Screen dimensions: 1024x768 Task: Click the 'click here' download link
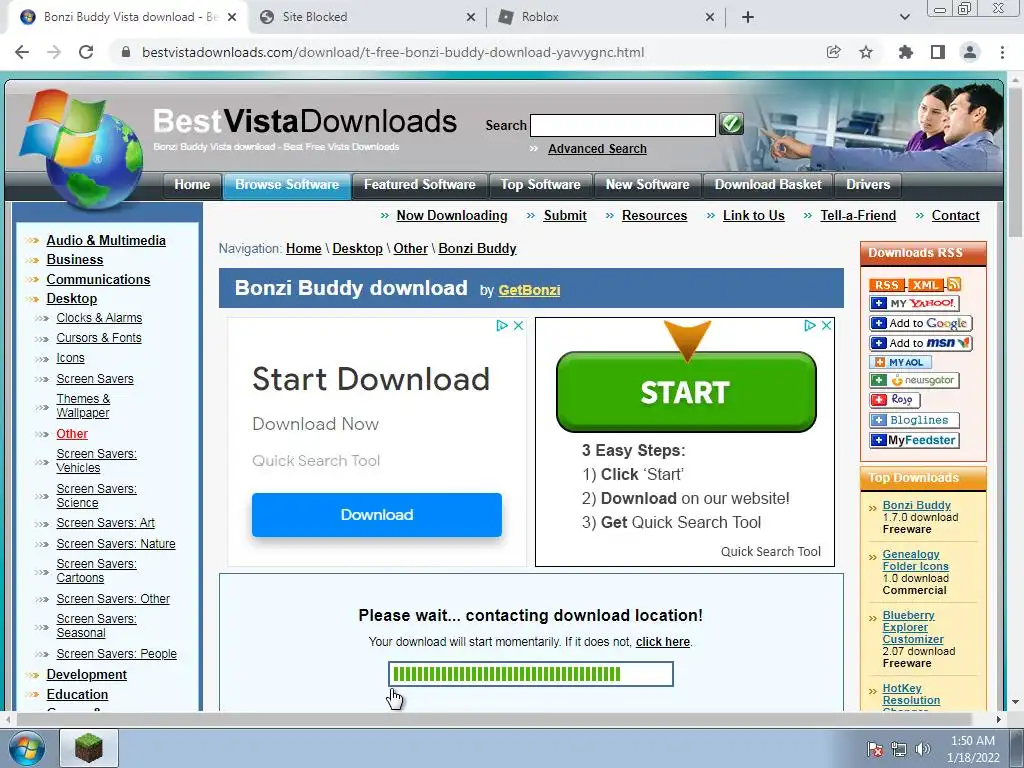click(663, 642)
